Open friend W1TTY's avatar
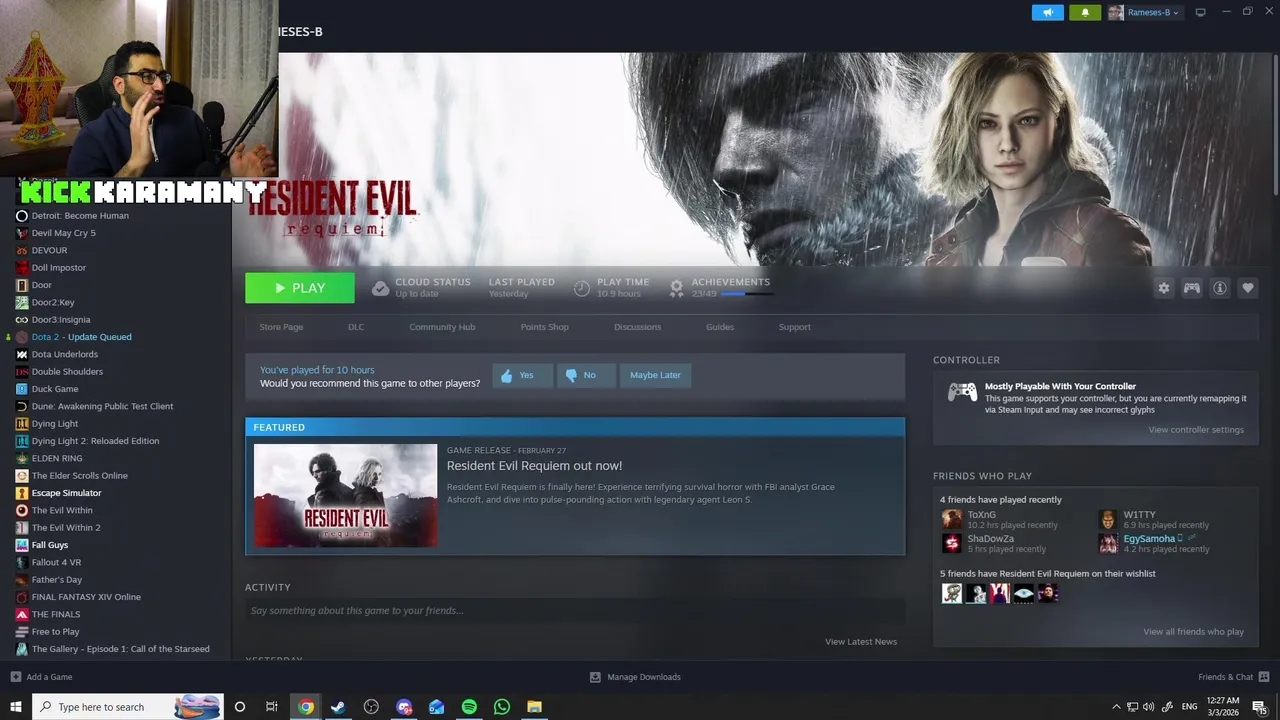The width and height of the screenshot is (1280, 720). (1108, 519)
